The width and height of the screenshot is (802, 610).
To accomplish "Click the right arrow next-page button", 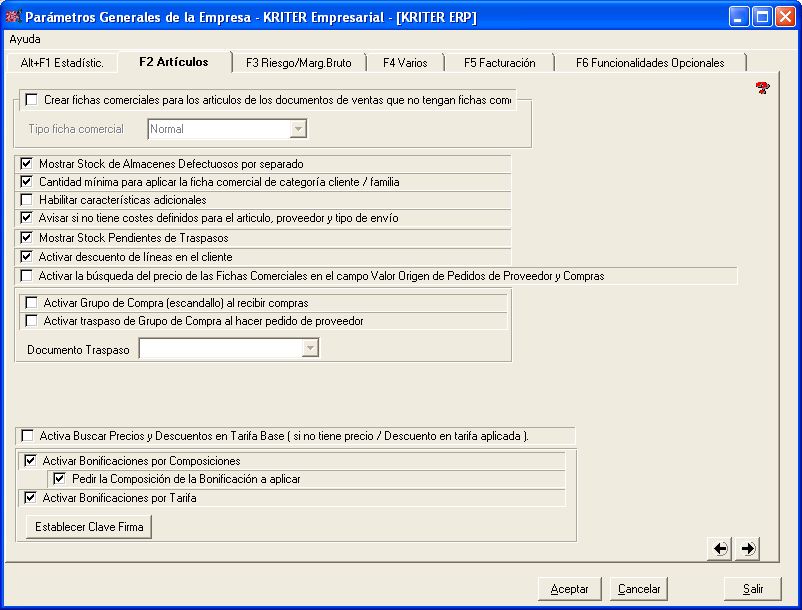I will [x=747, y=549].
